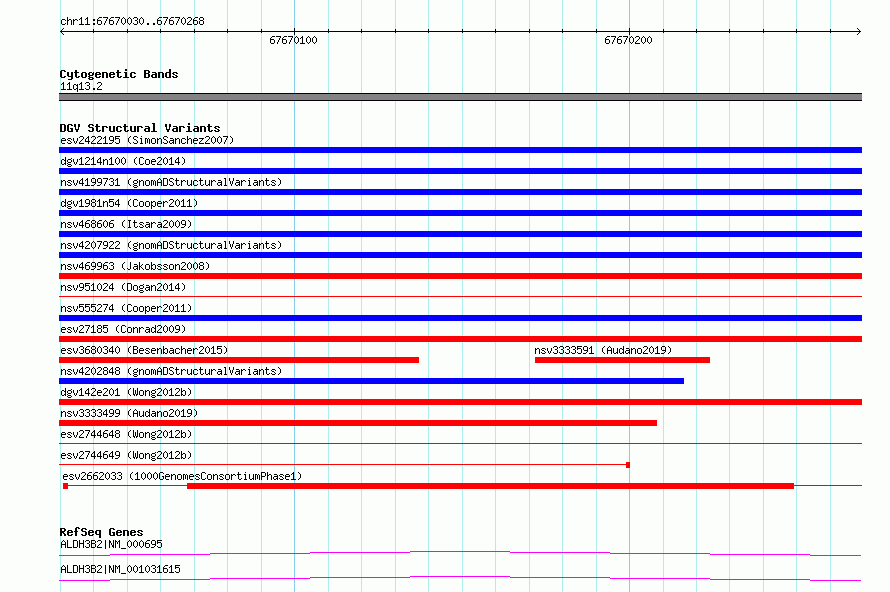Click the small red start block of esv2662033
Viewport: 890px width, 592px height.
65,486
